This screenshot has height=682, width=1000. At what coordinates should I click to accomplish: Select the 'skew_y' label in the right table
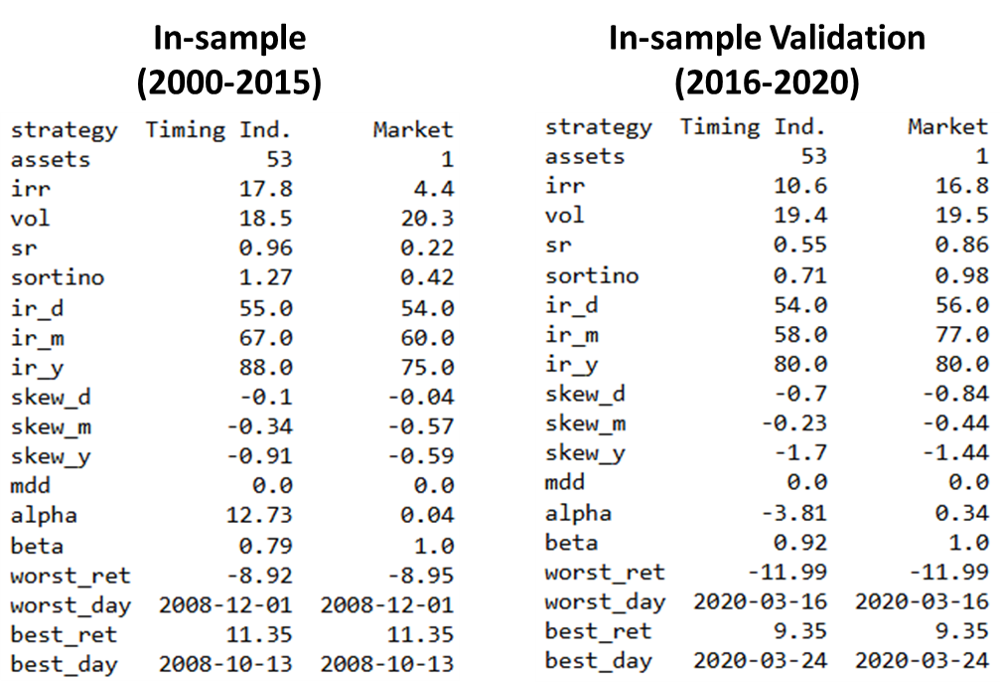585,453
